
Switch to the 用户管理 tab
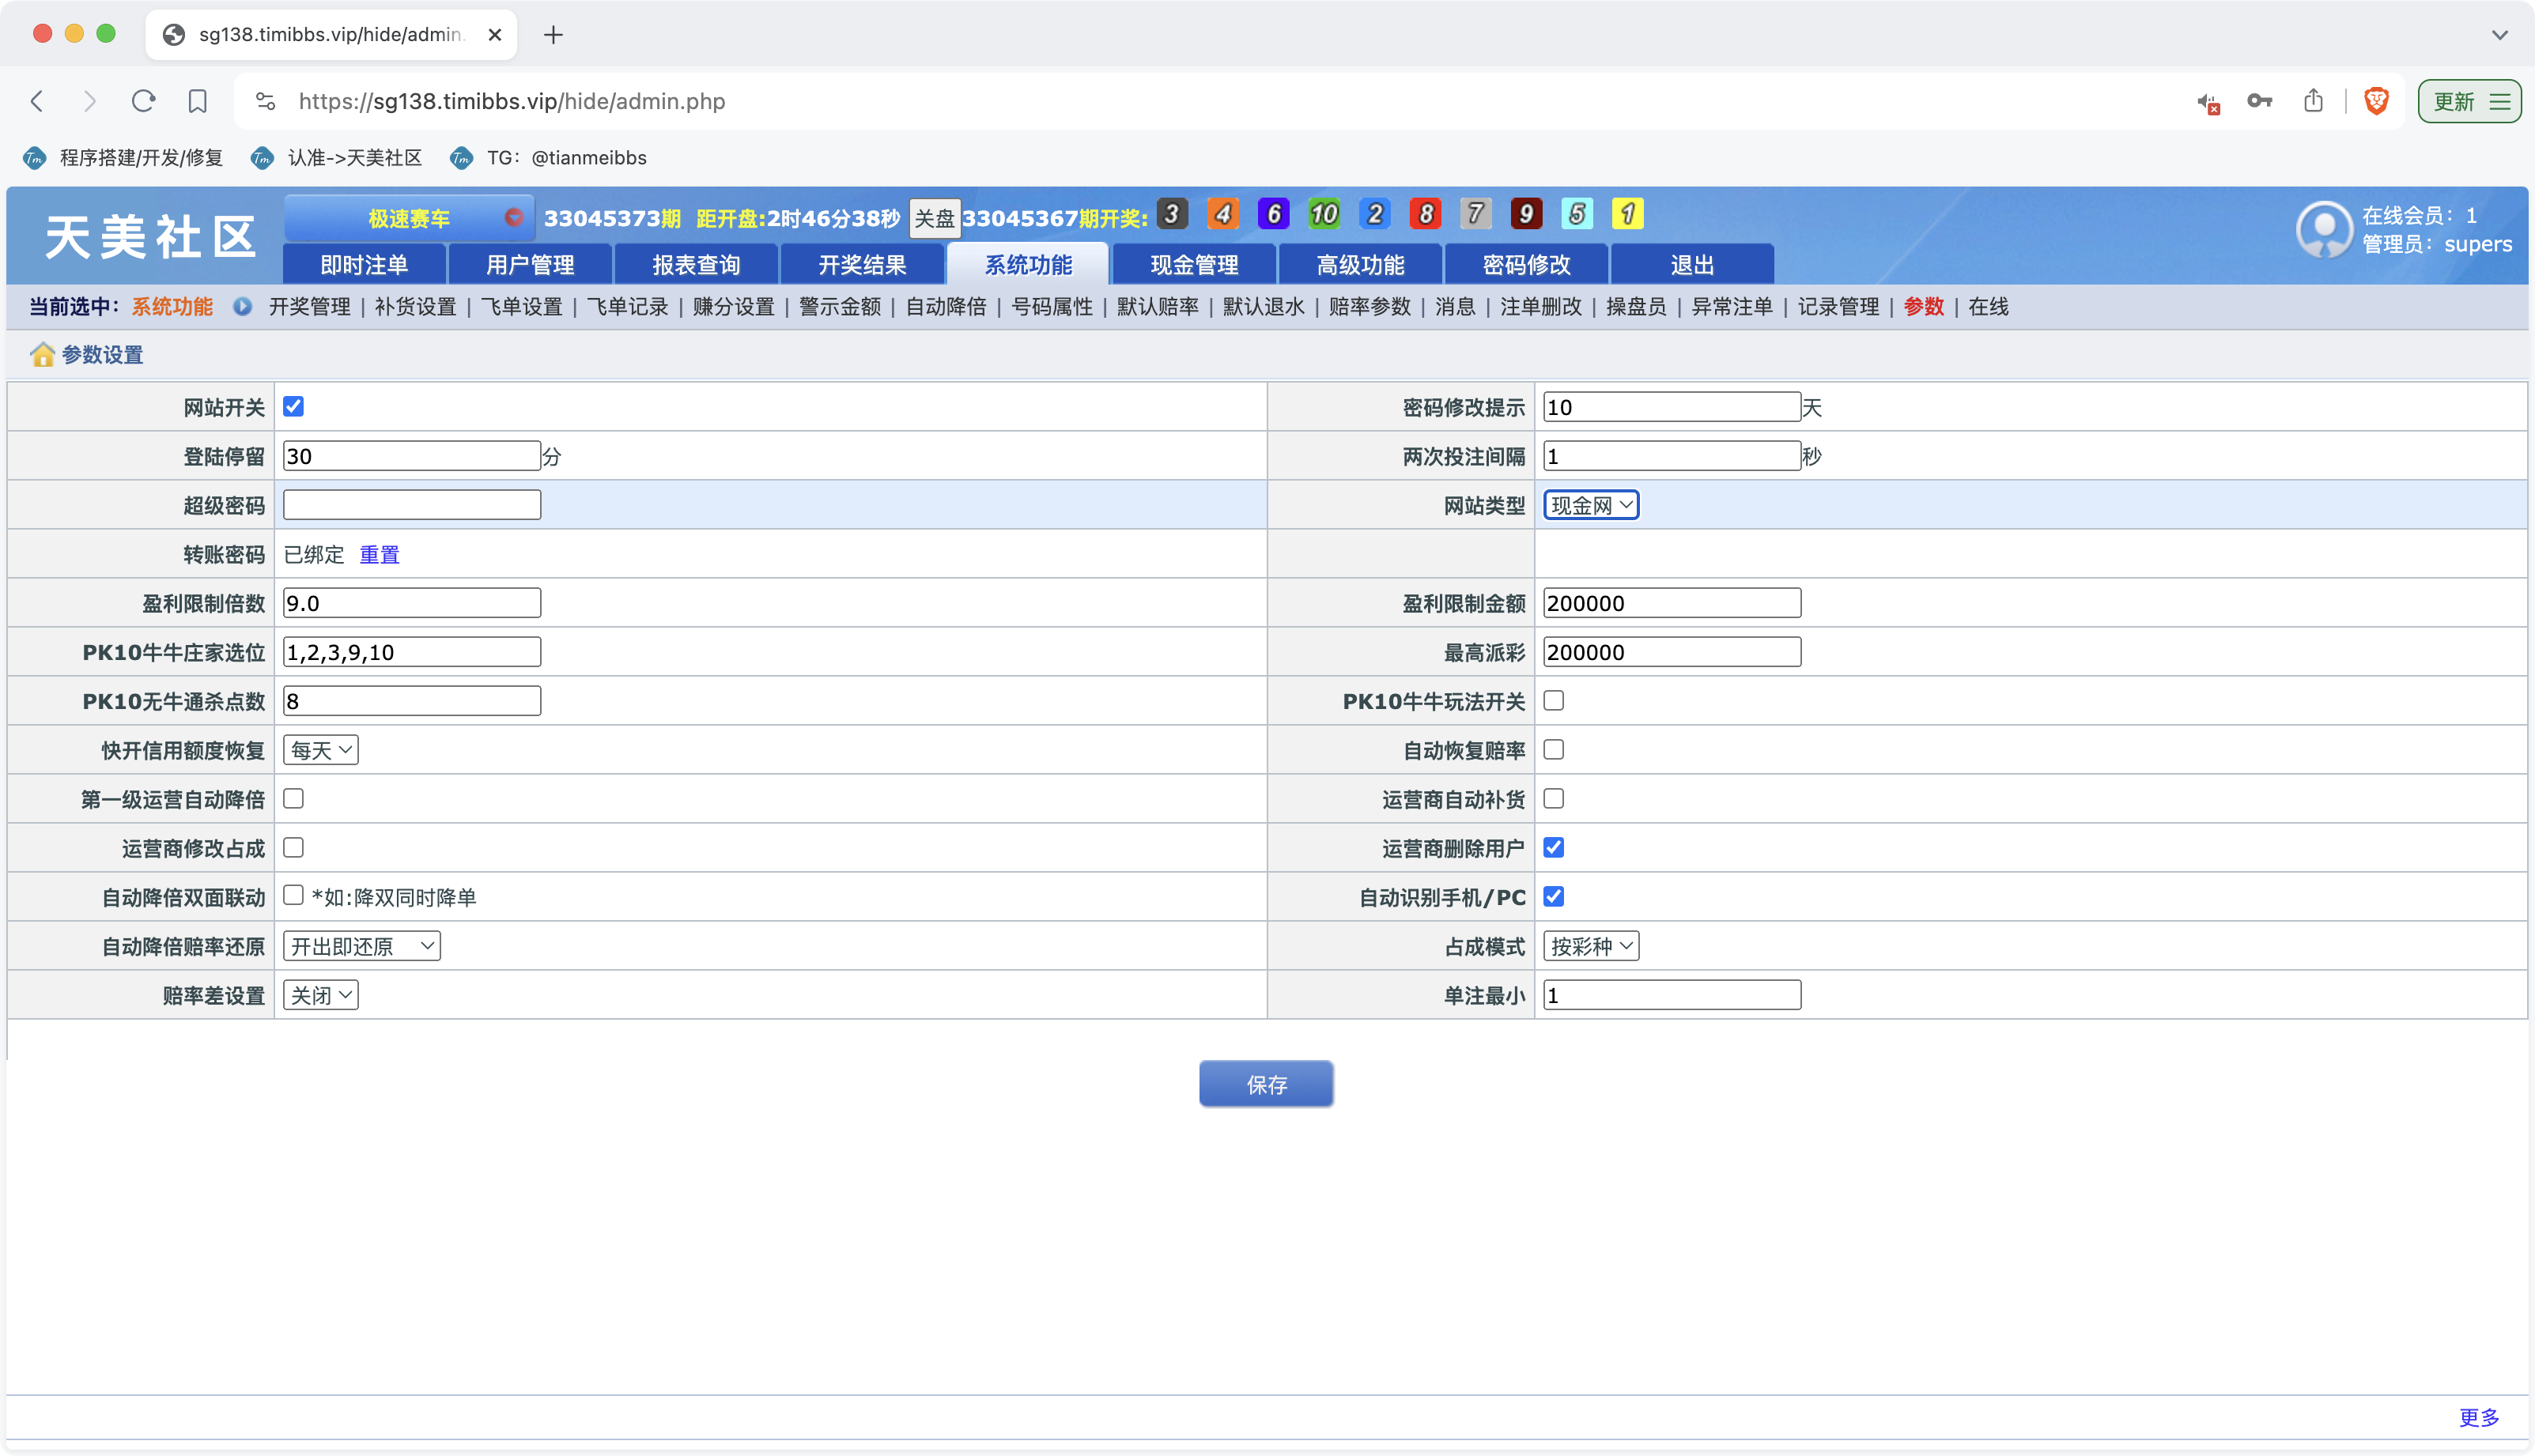pos(530,265)
